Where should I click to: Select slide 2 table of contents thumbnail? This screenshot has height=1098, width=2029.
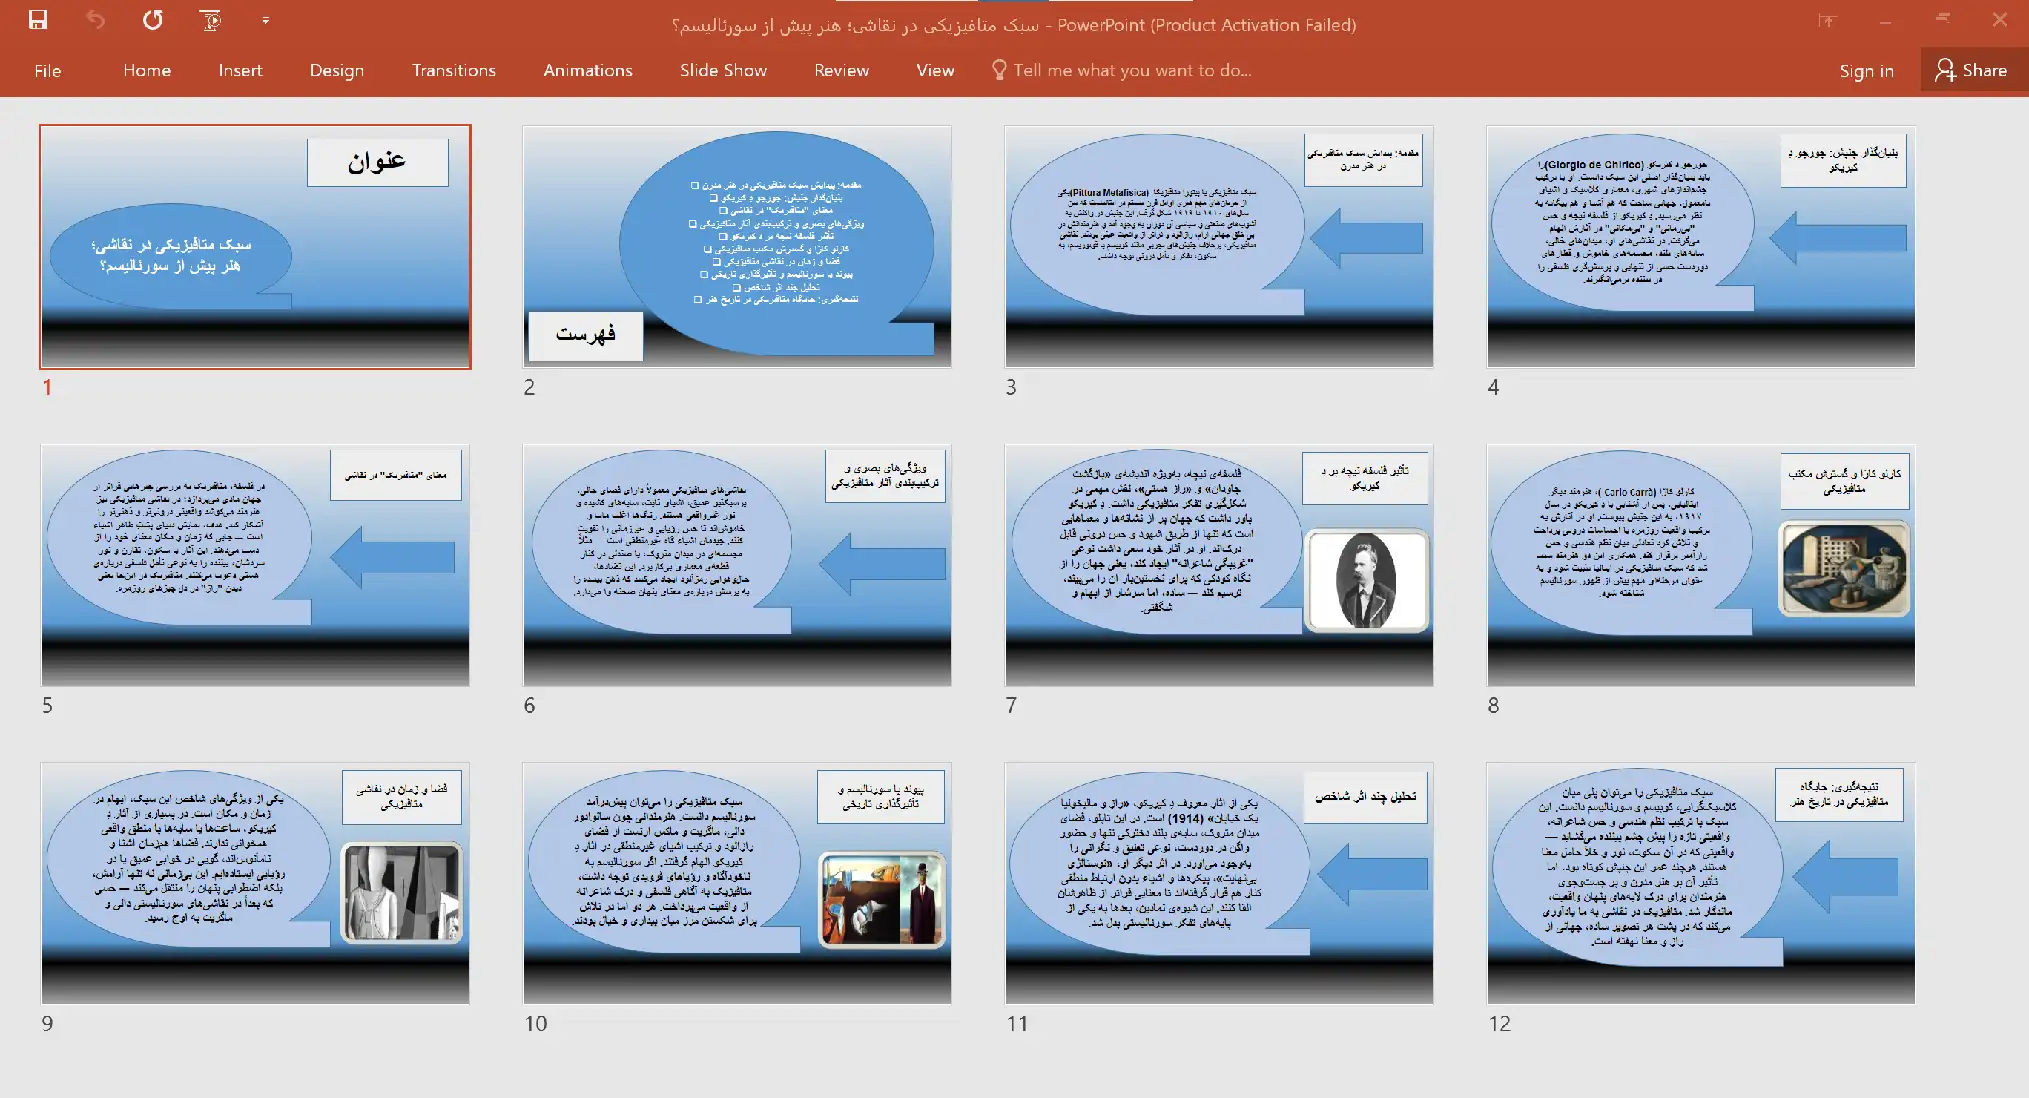(x=737, y=246)
